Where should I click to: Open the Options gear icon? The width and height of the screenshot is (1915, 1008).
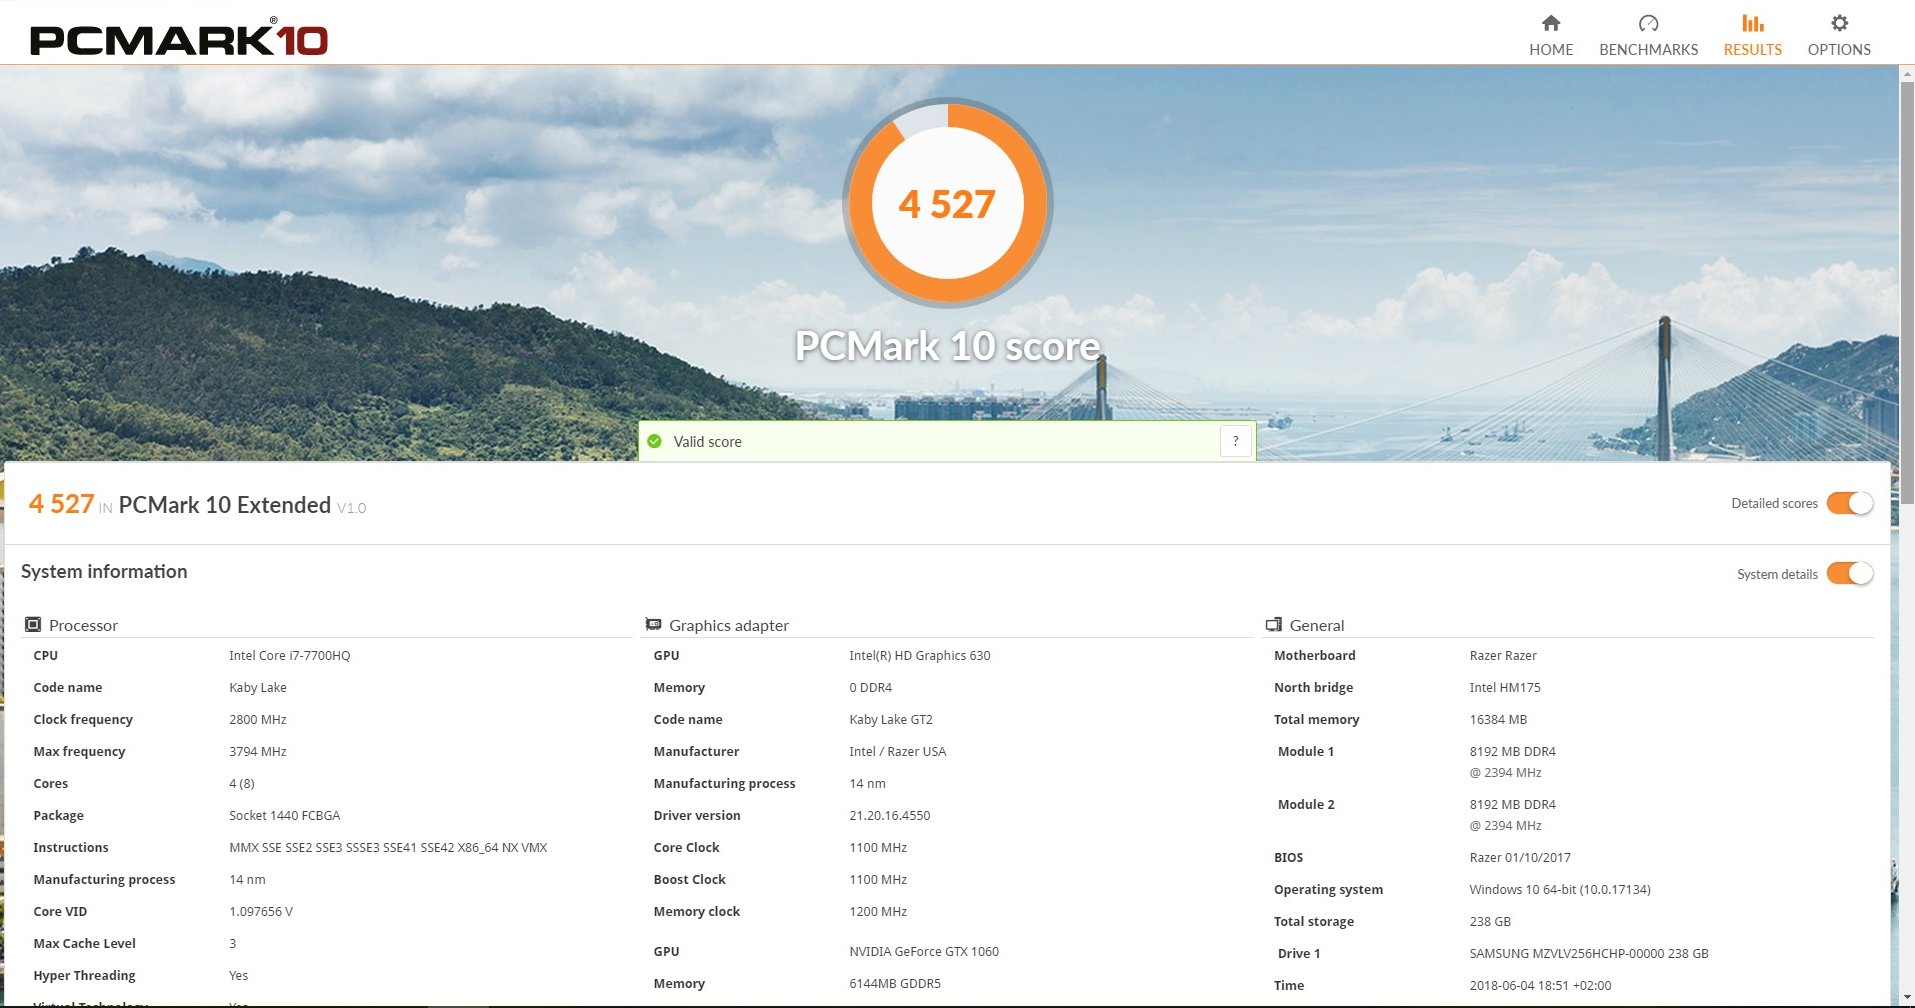[x=1839, y=23]
